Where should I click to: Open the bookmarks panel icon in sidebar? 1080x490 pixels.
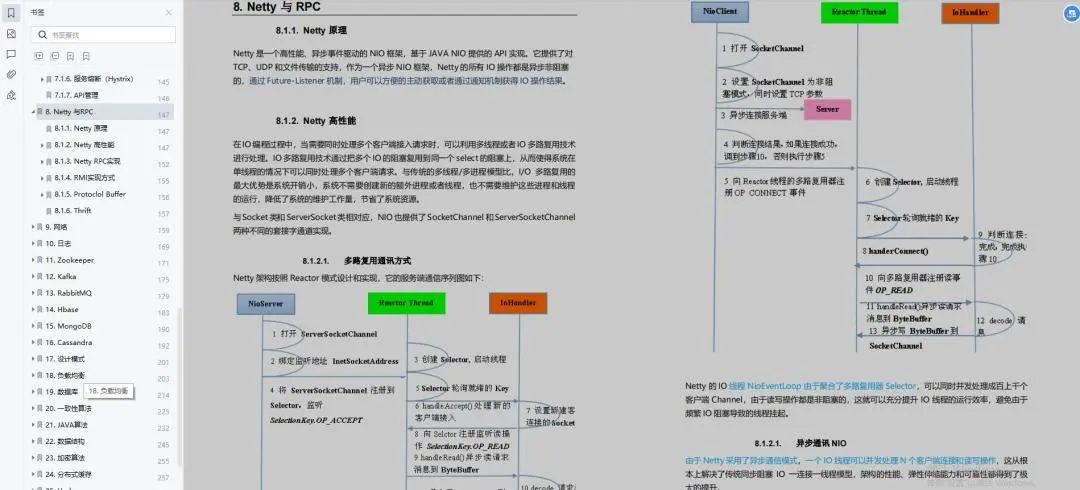pos(11,12)
